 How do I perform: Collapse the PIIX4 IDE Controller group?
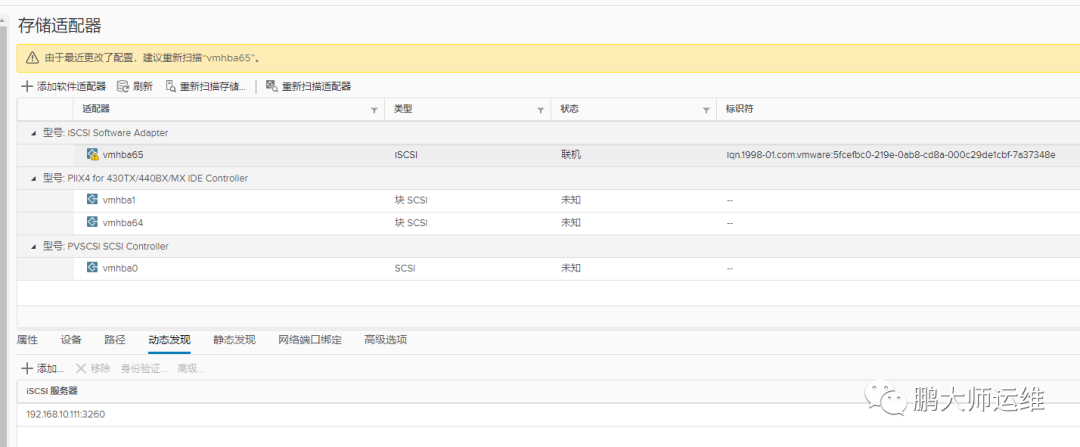pyautogui.click(x=35, y=178)
